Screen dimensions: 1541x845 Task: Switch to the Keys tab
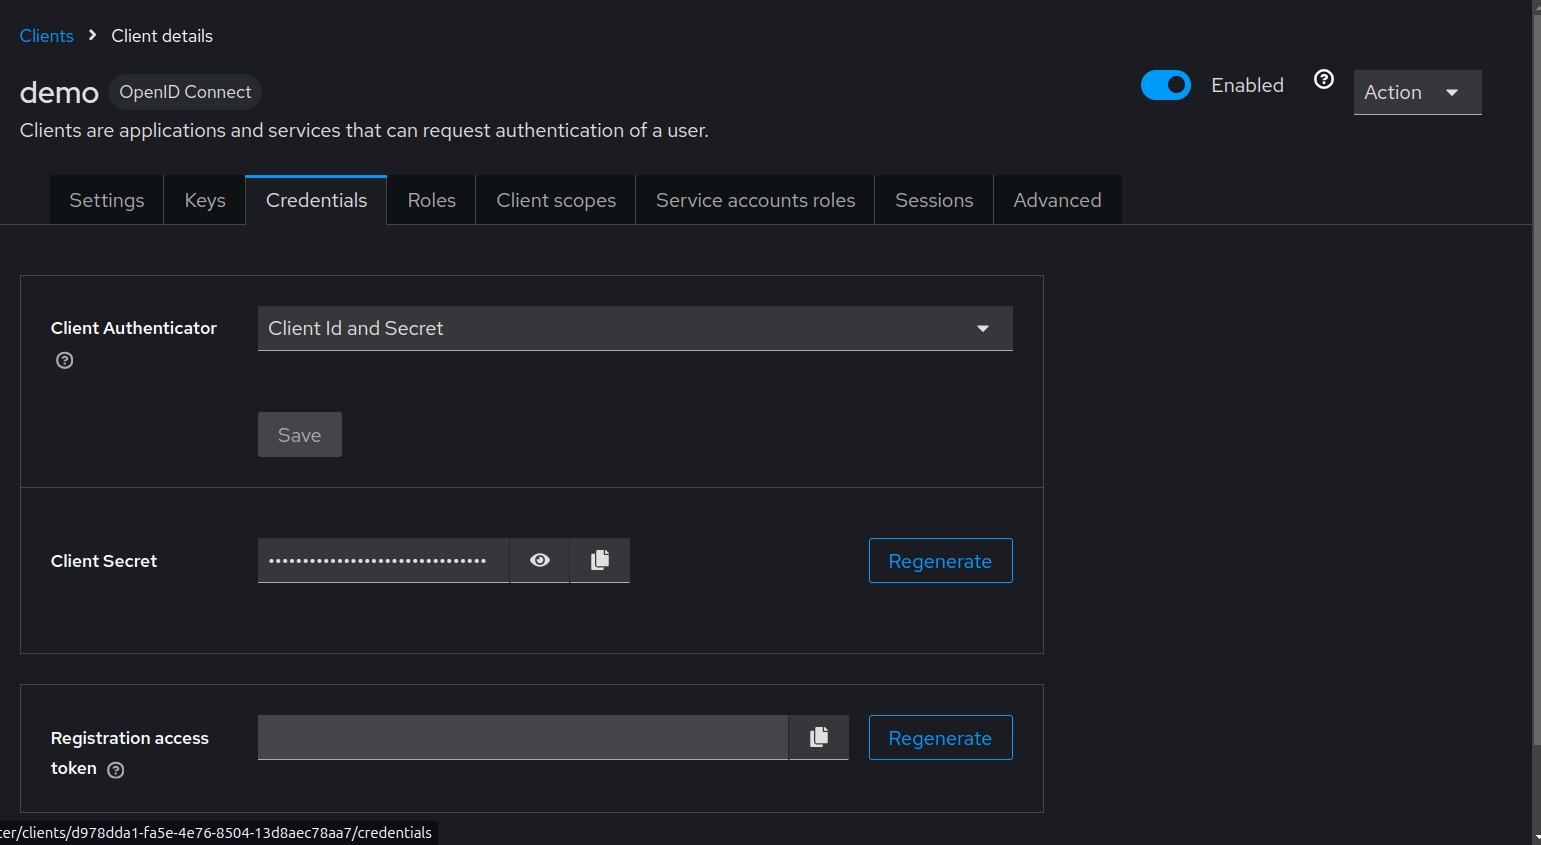pyautogui.click(x=205, y=200)
